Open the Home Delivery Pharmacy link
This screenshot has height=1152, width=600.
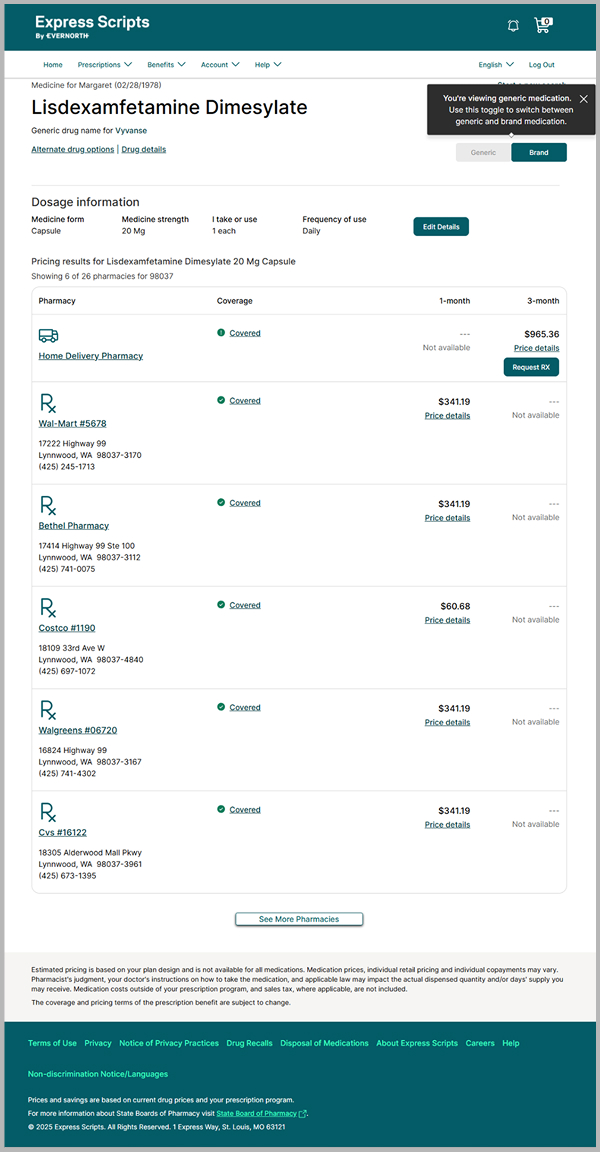click(x=91, y=356)
